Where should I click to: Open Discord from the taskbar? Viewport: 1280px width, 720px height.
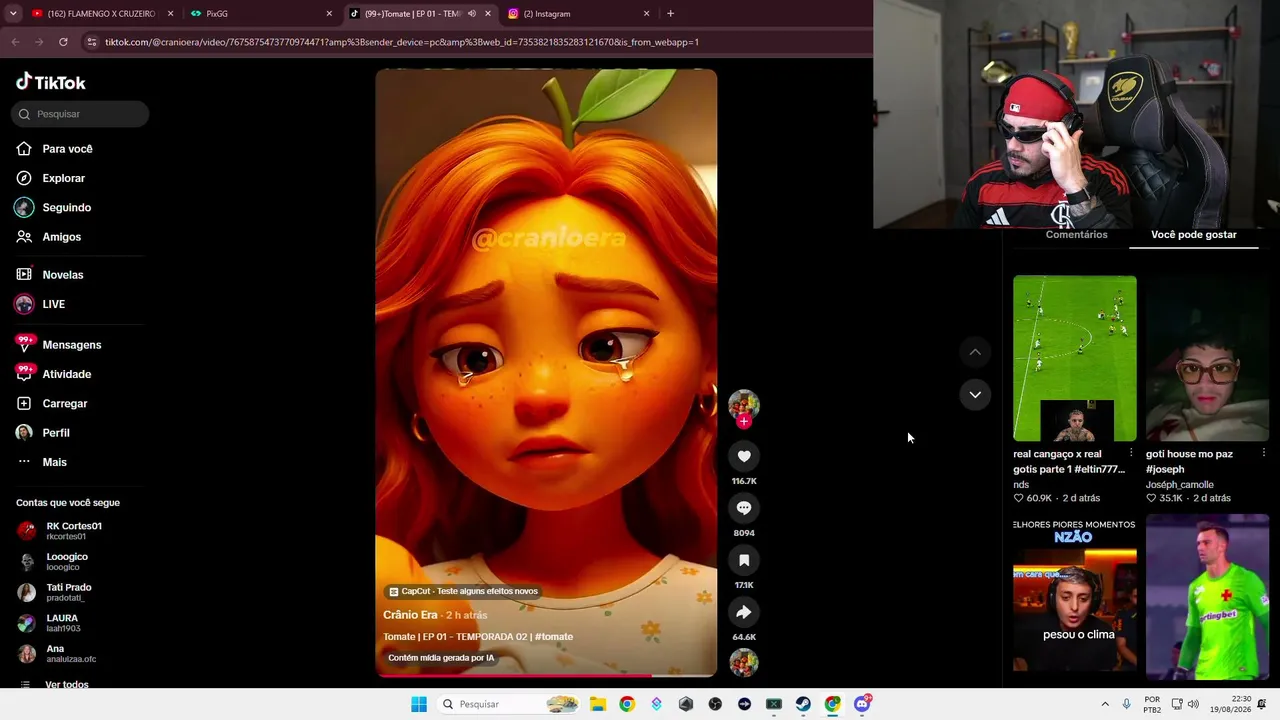[862, 704]
